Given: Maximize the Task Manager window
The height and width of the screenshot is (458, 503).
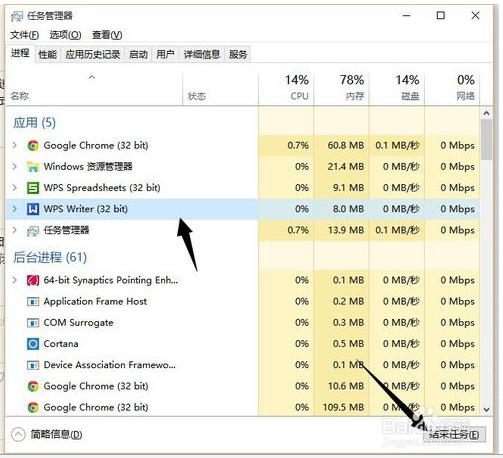Looking at the screenshot, I should (441, 16).
